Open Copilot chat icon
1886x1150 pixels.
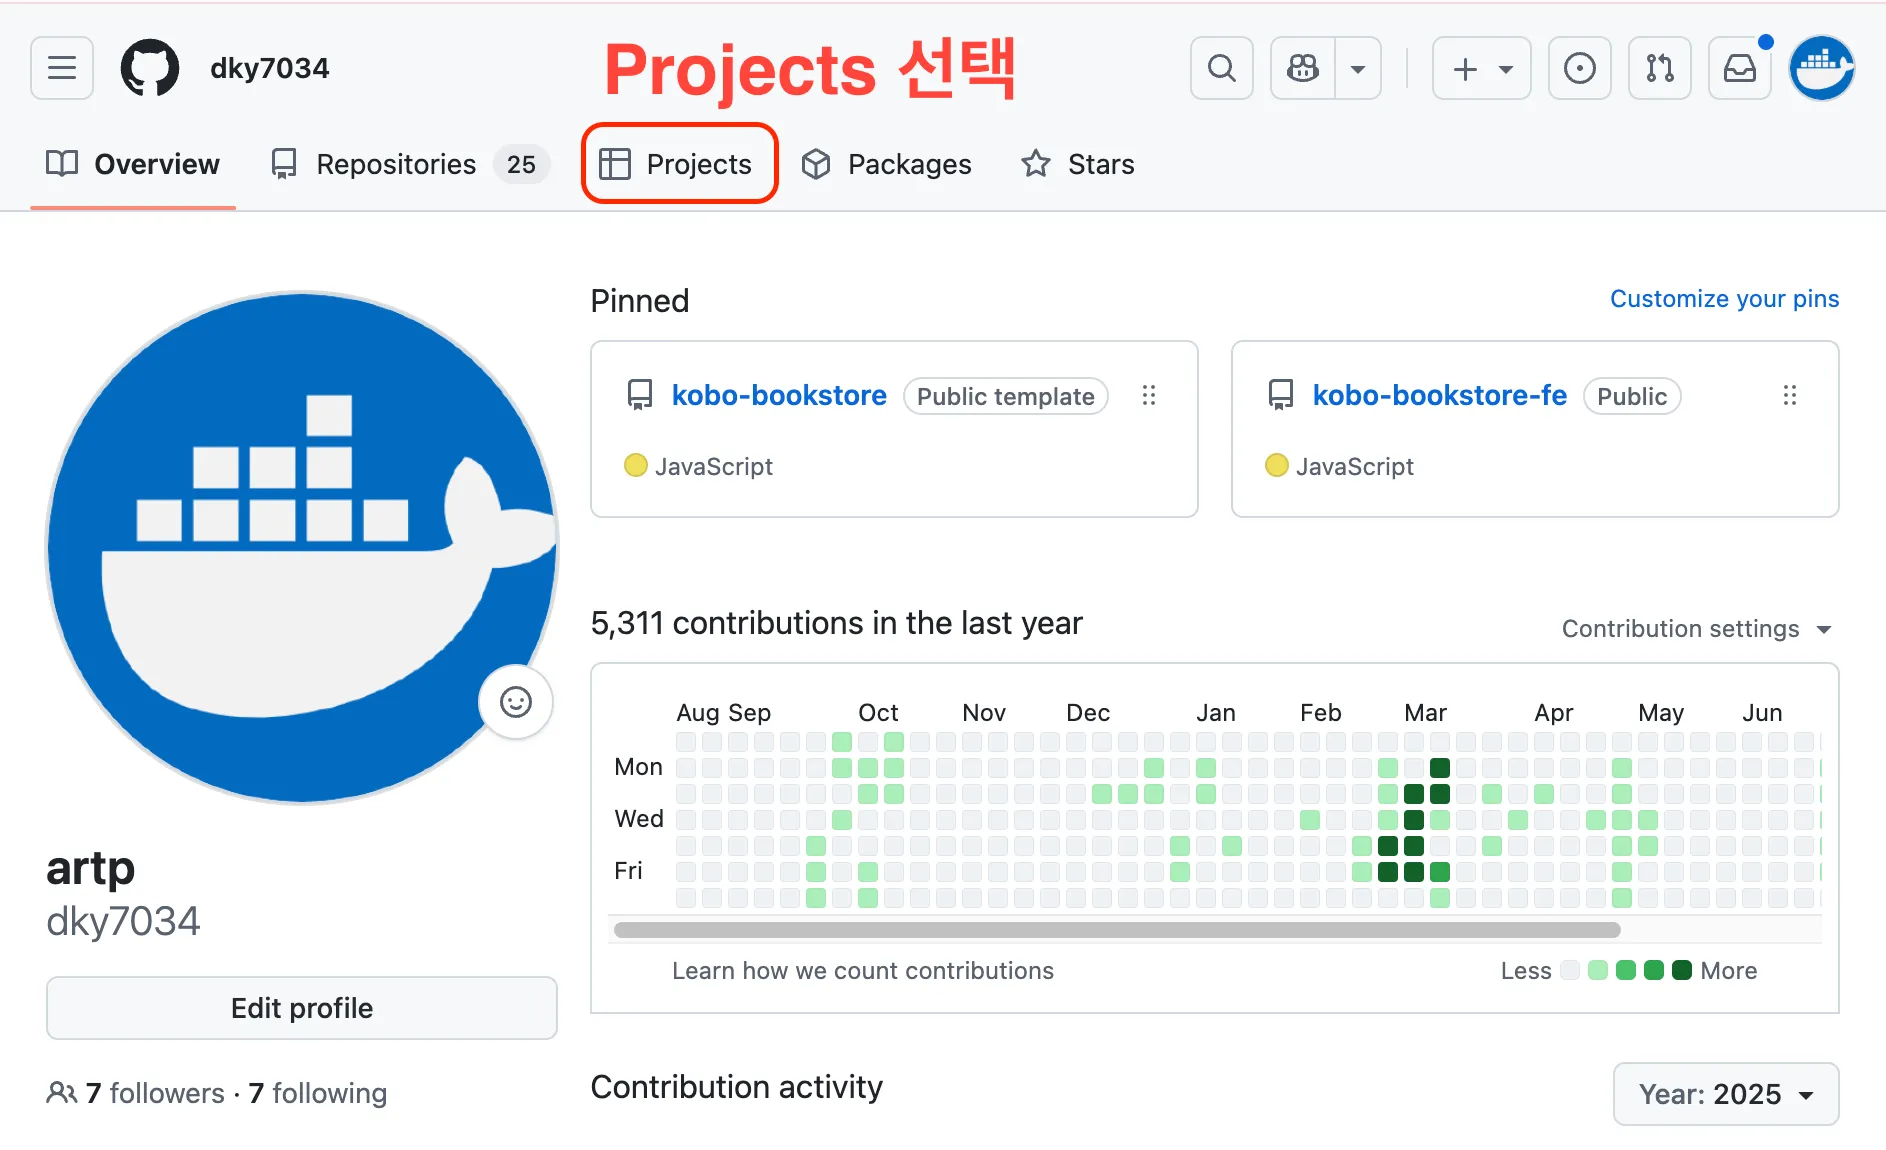coord(1303,68)
